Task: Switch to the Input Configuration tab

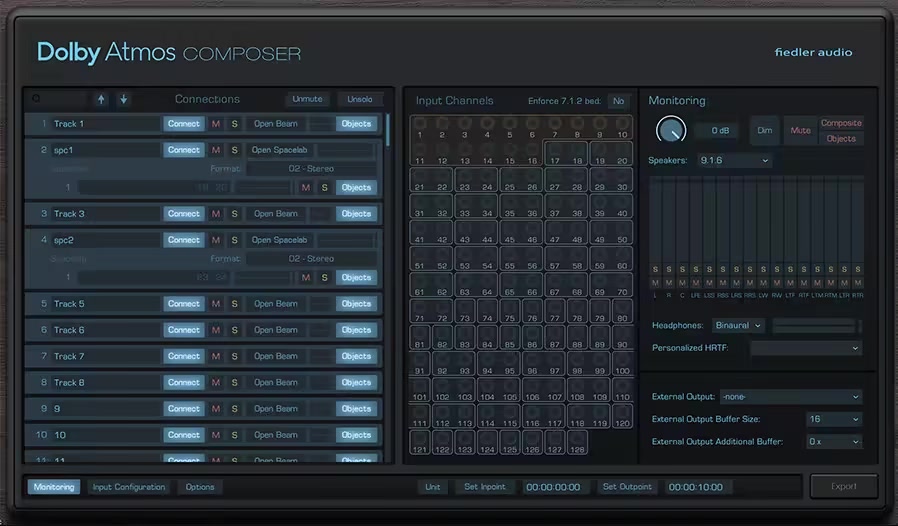Action: tap(129, 487)
